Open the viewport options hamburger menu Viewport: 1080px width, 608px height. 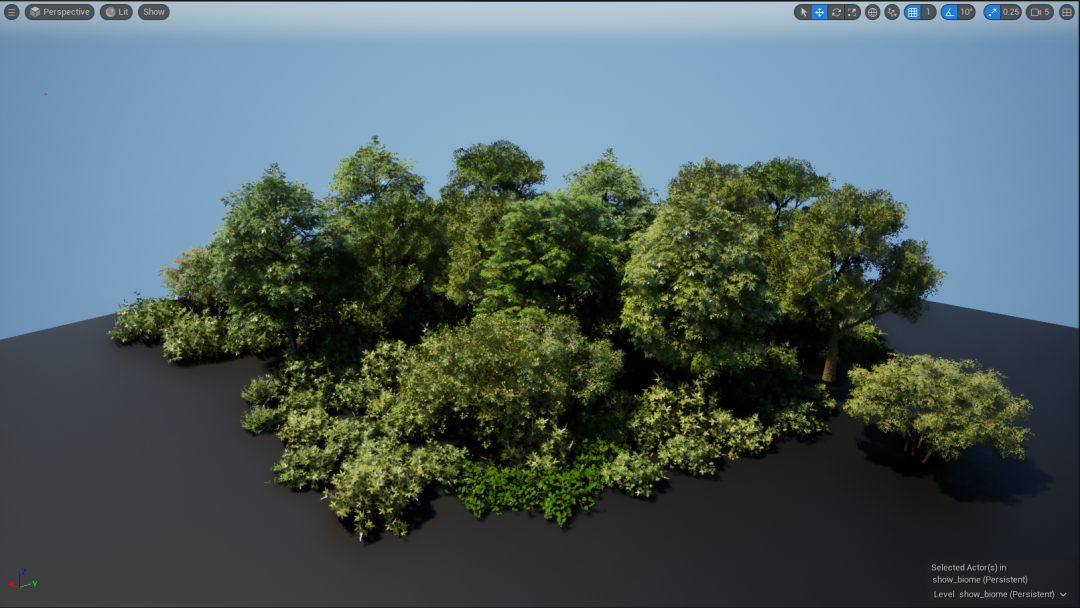12,12
